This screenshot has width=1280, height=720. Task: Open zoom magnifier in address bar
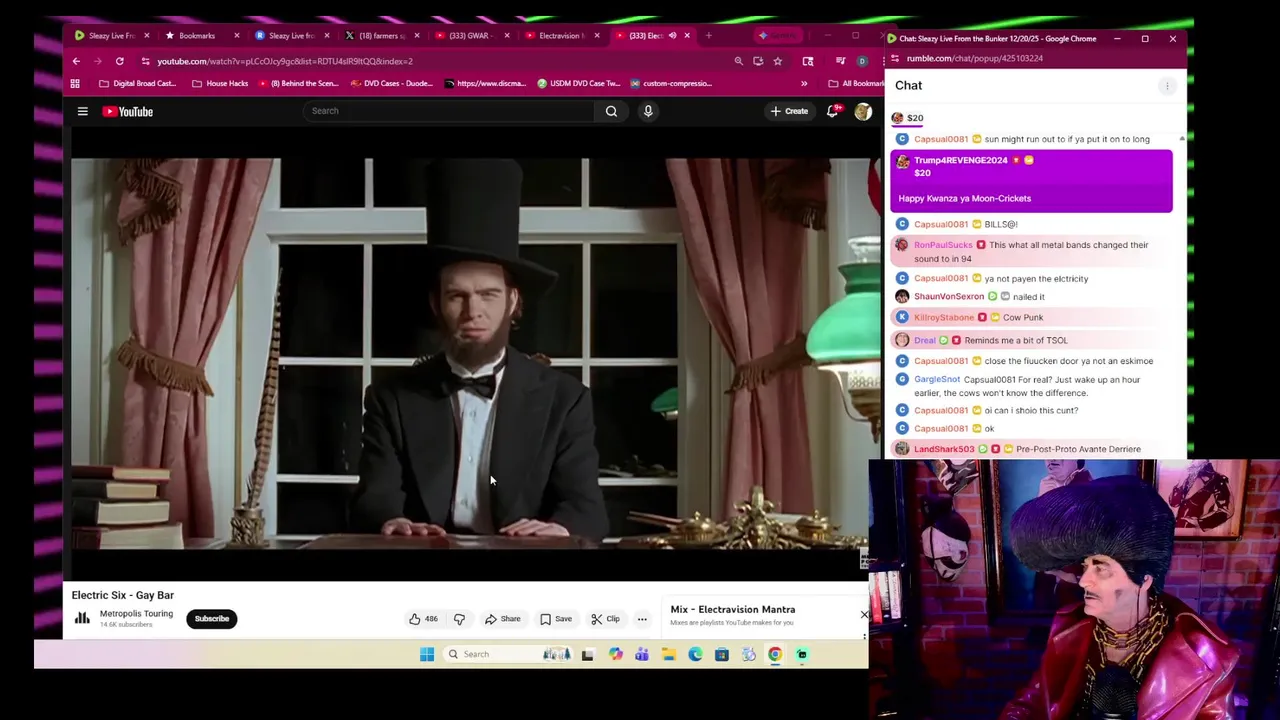click(x=738, y=61)
